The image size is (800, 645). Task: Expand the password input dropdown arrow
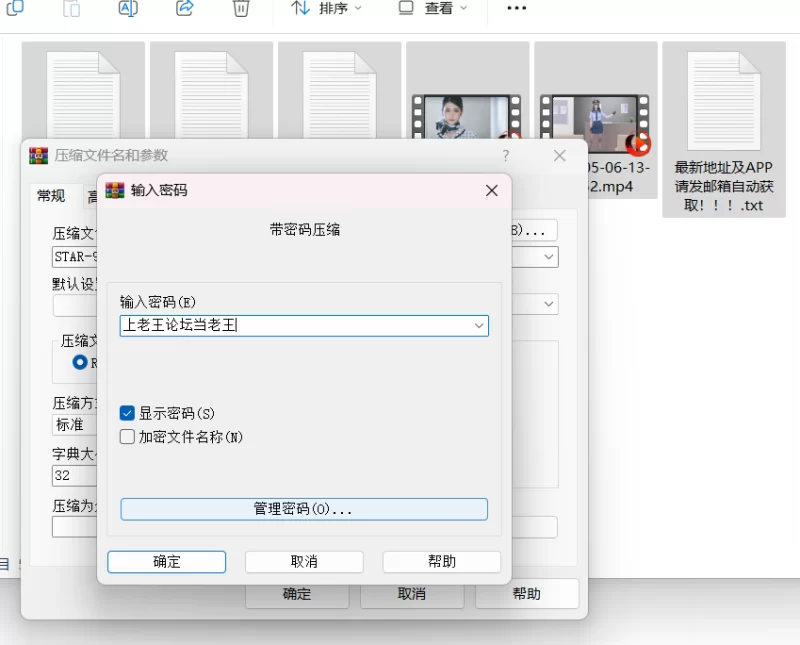[479, 326]
